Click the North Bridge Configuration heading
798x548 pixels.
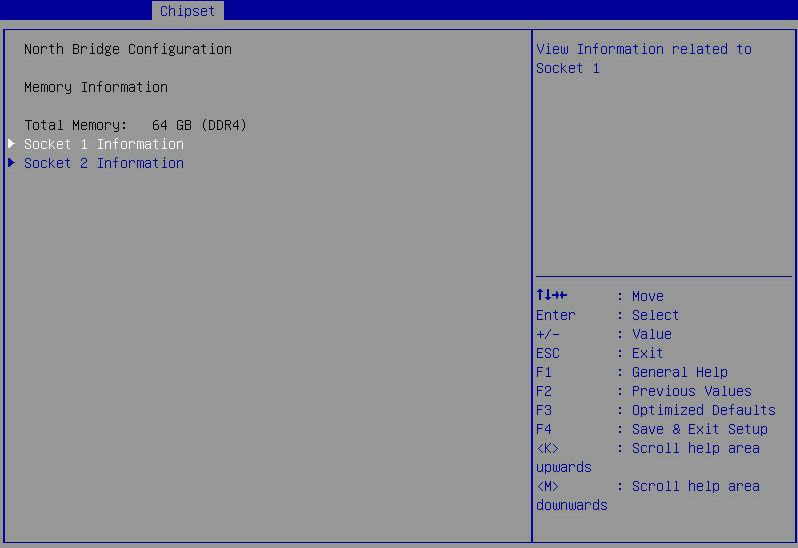pos(128,49)
